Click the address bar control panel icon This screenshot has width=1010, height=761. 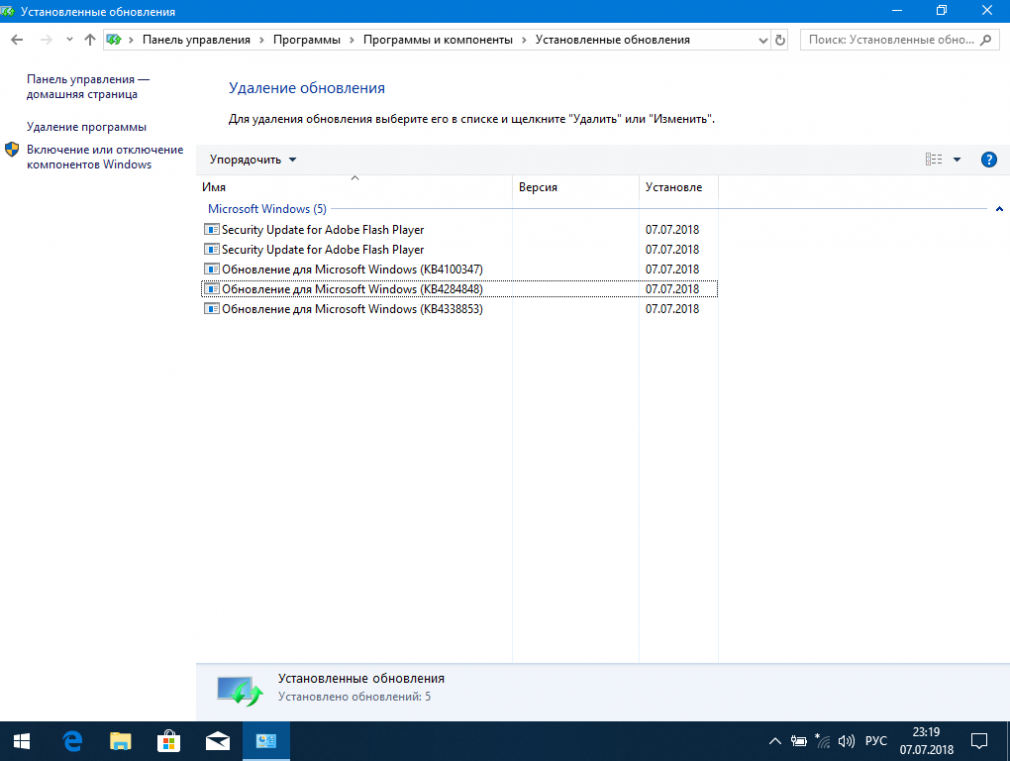point(114,40)
